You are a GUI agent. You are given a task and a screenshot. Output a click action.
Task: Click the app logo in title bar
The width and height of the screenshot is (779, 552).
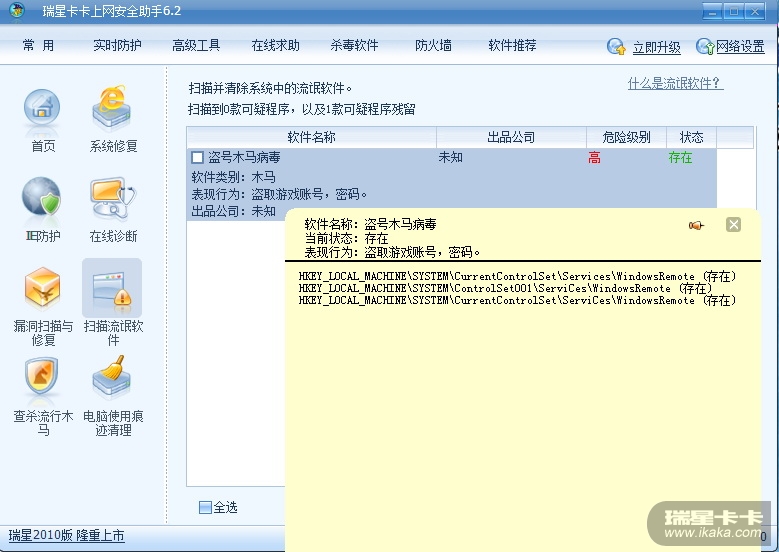17,10
